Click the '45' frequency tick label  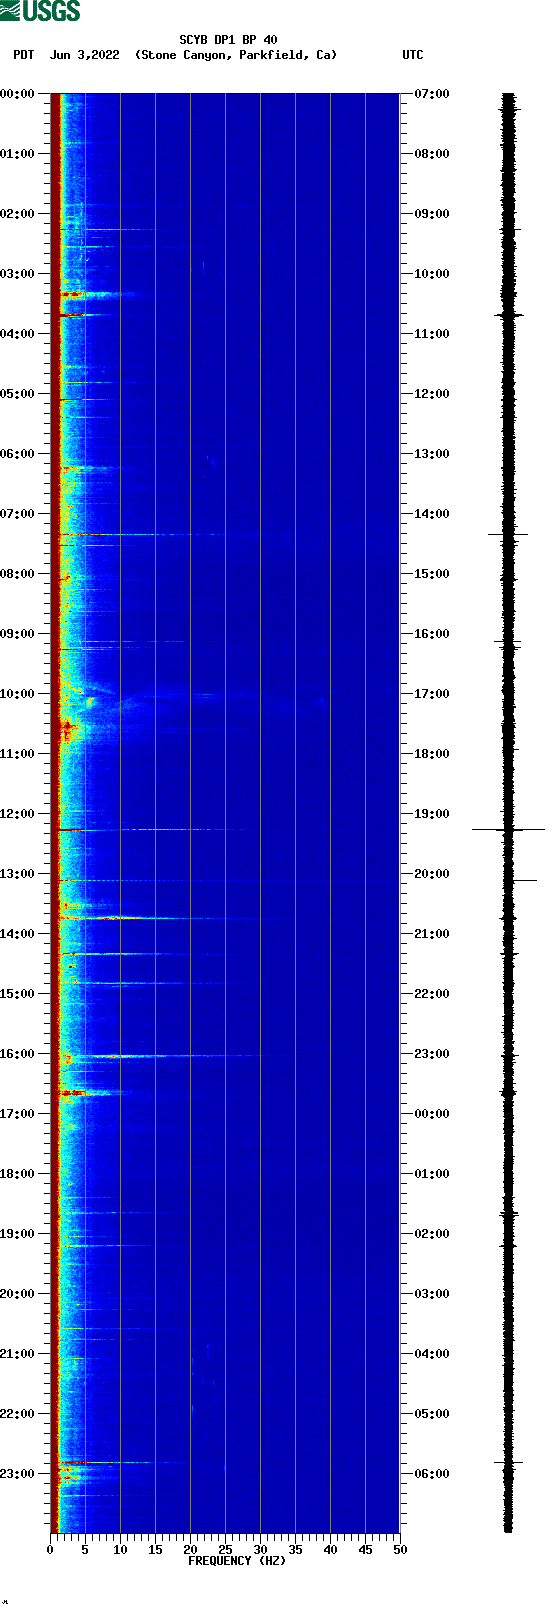pyautogui.click(x=365, y=1550)
